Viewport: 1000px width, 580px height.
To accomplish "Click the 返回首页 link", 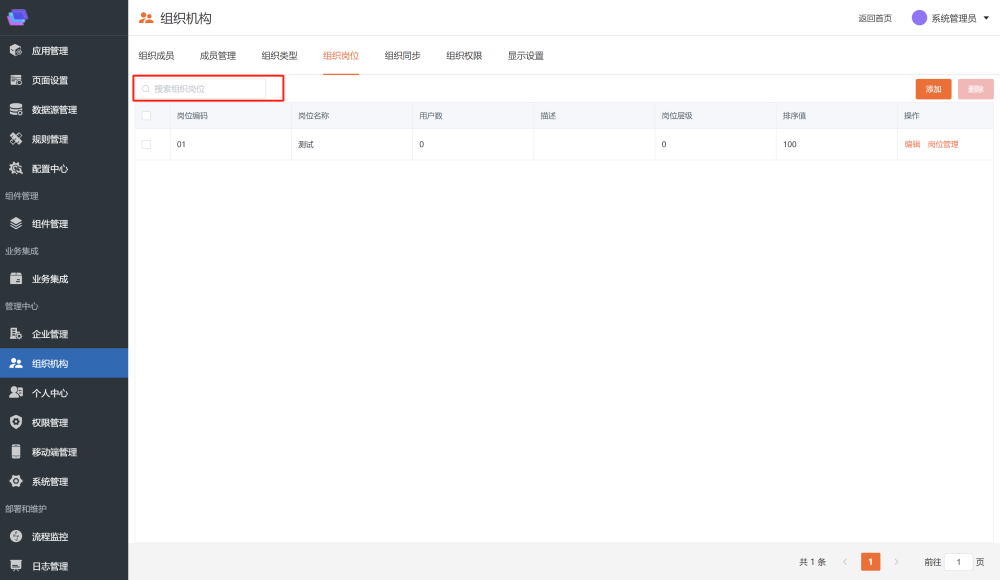I will click(x=874, y=18).
